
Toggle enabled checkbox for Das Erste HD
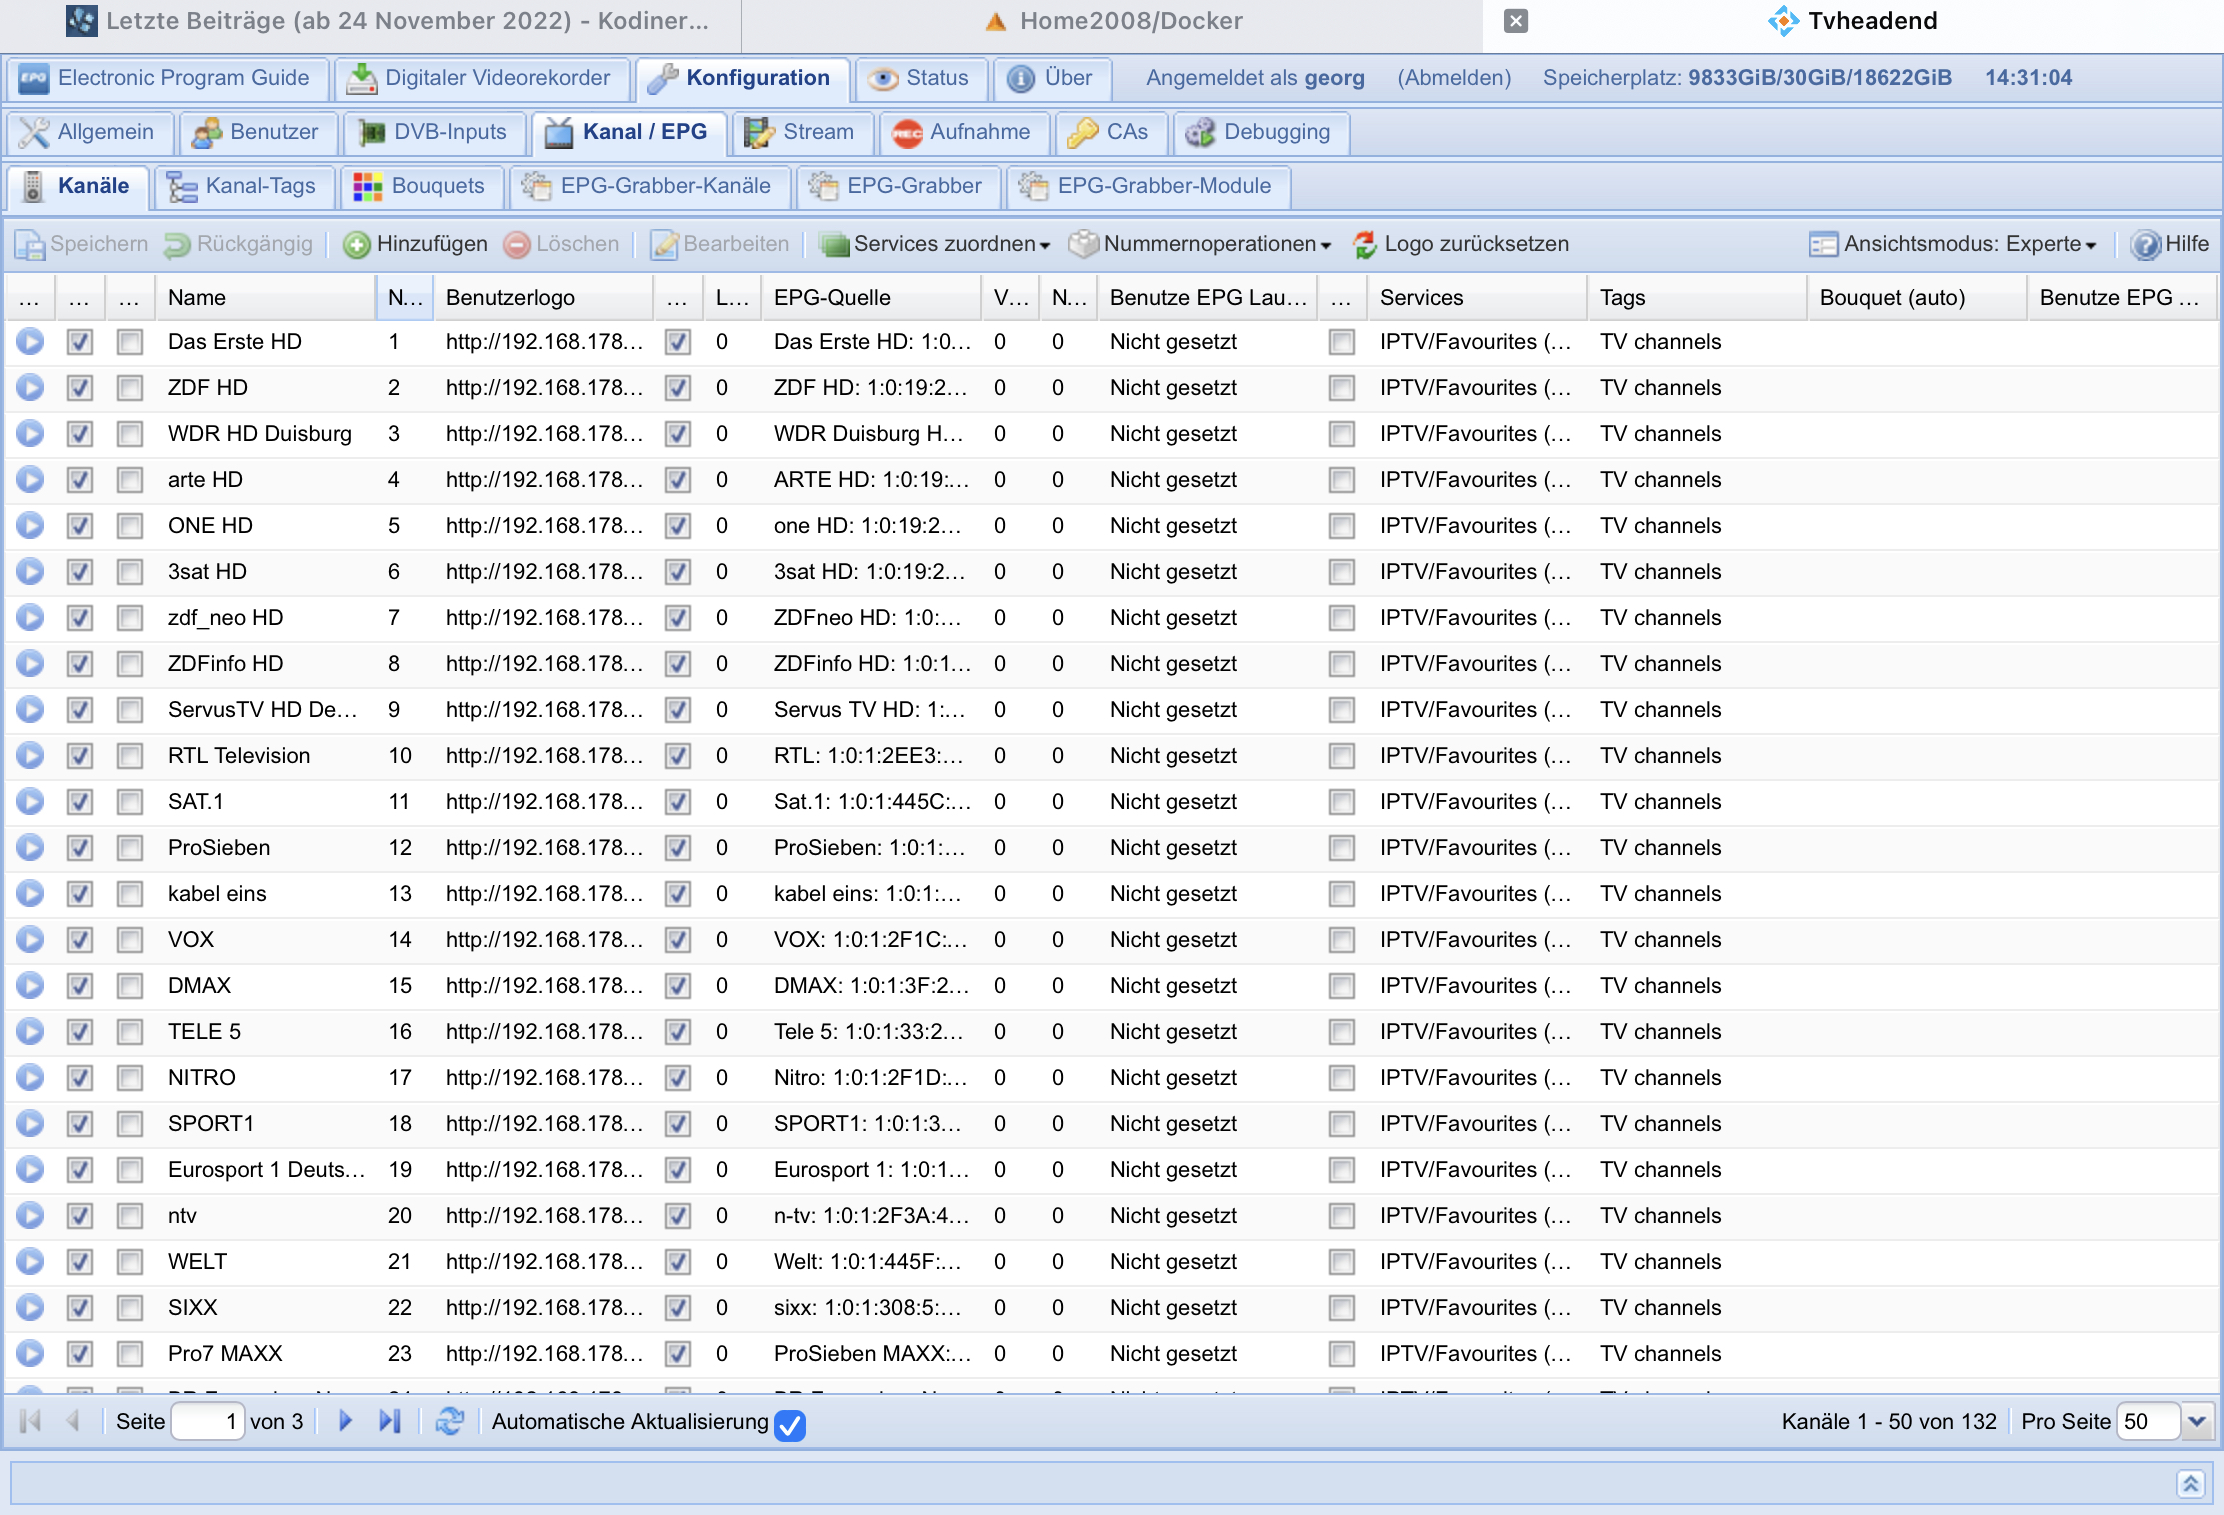pos(80,342)
